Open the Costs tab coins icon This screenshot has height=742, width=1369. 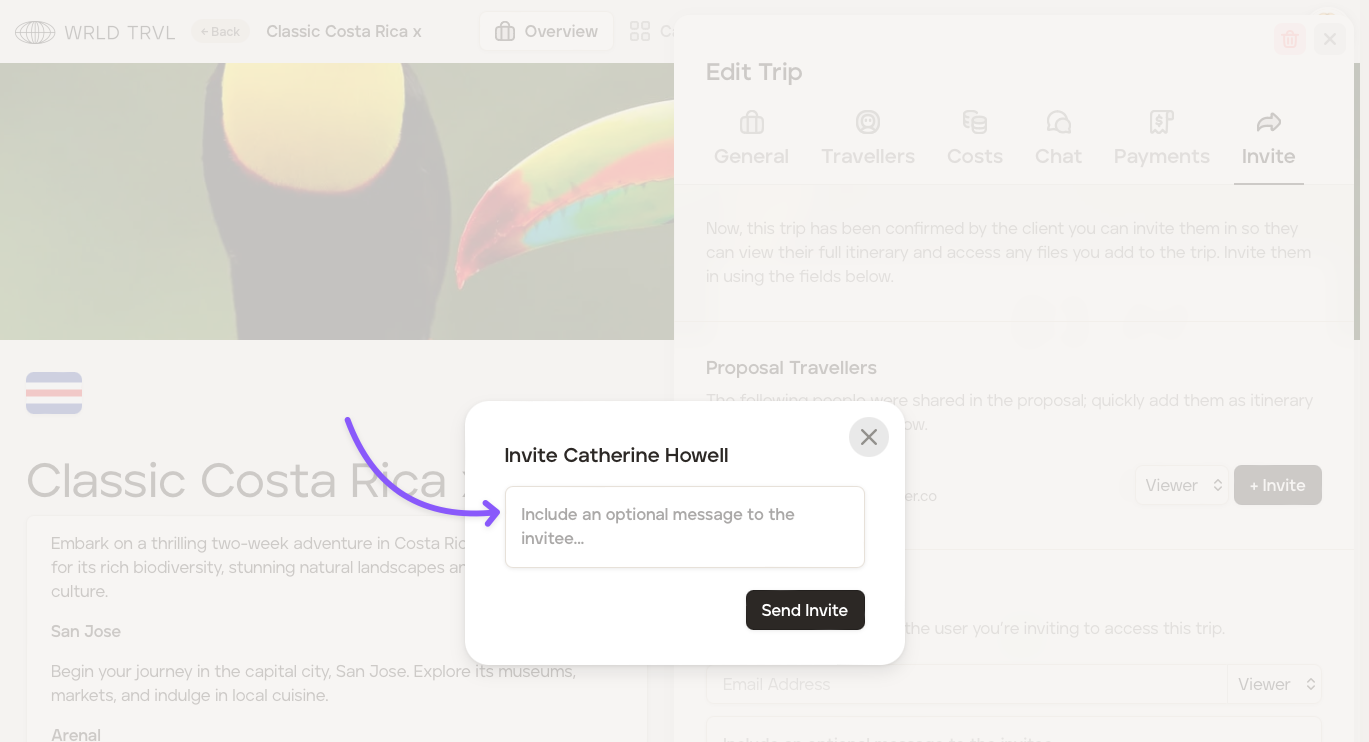tap(974, 123)
